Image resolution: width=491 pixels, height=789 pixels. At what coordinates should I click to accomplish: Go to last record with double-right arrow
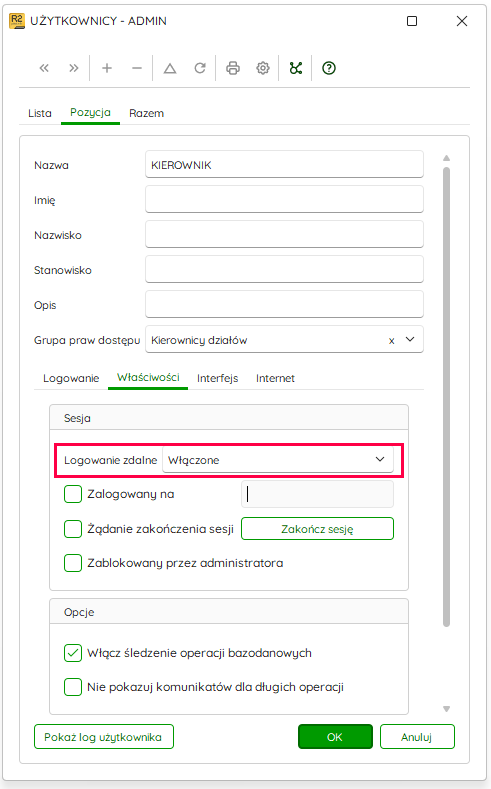73,68
